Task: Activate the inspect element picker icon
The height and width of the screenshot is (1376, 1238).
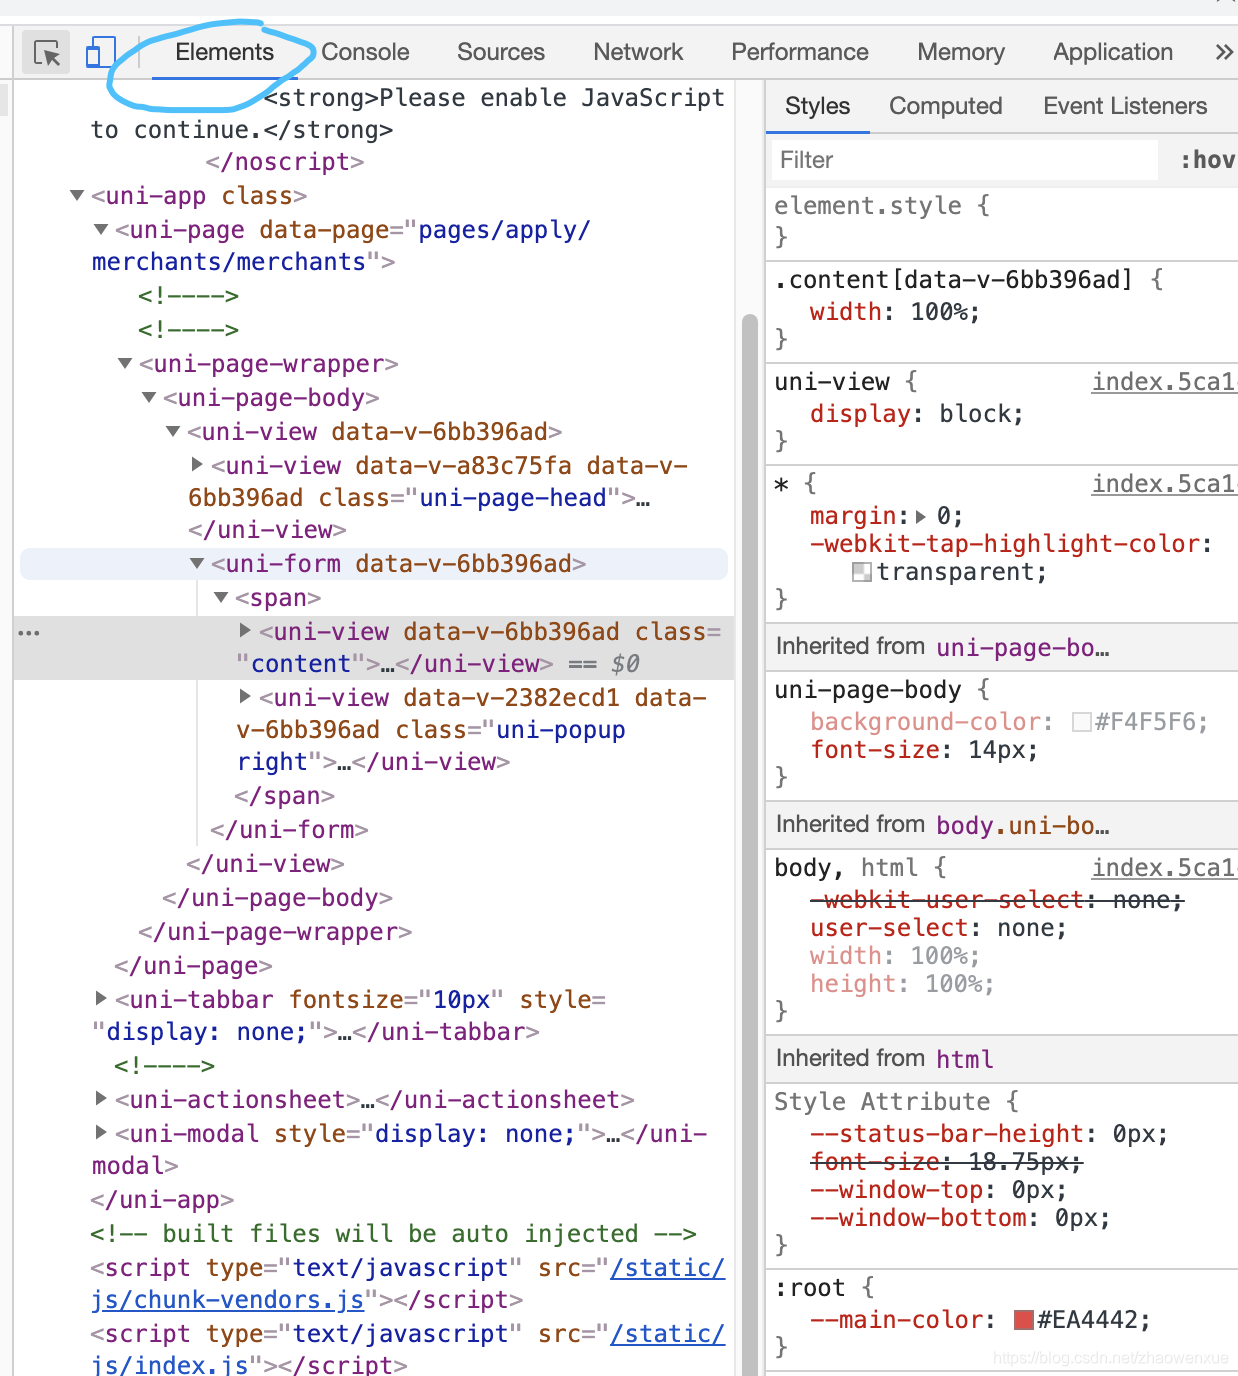Action: pyautogui.click(x=47, y=52)
